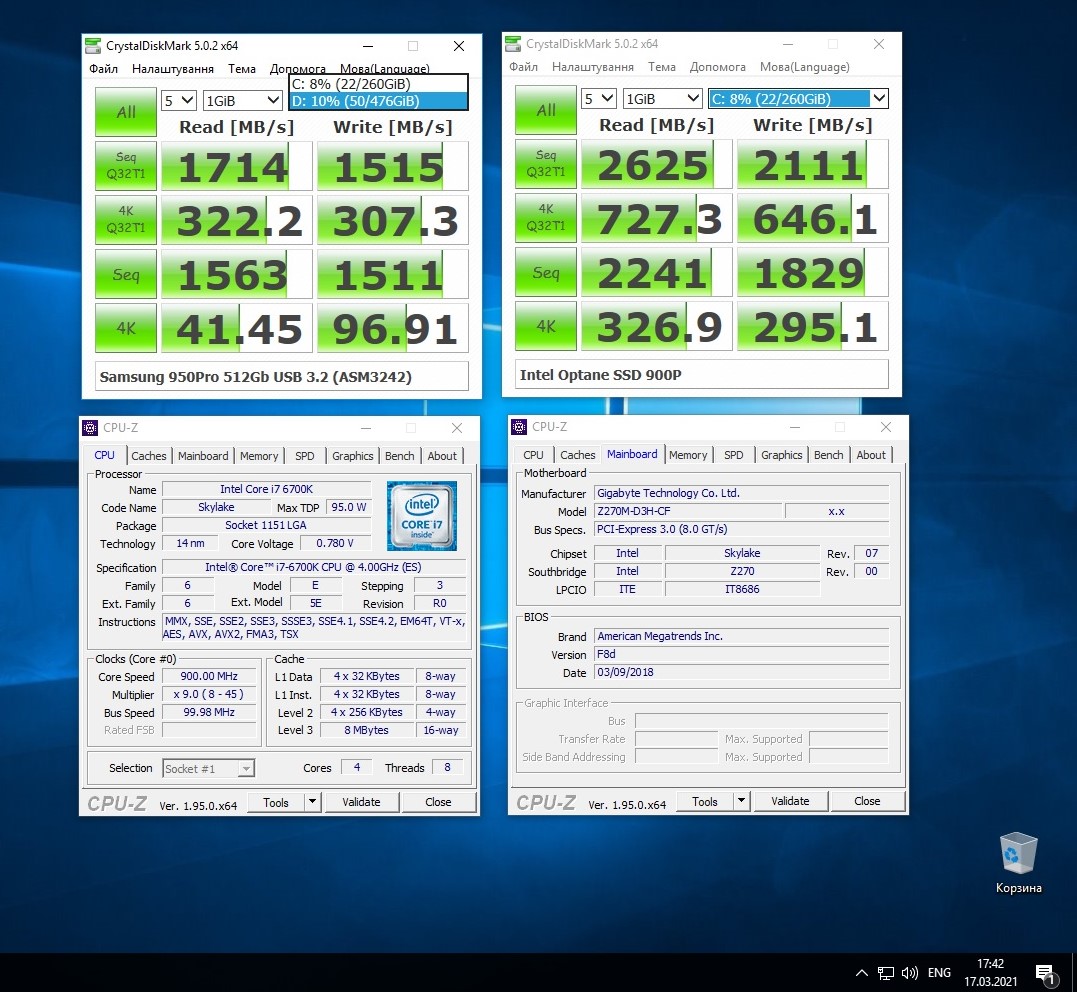The image size is (1077, 992).
Task: Switch to Bench tab in right CPU-Z
Action: click(828, 455)
